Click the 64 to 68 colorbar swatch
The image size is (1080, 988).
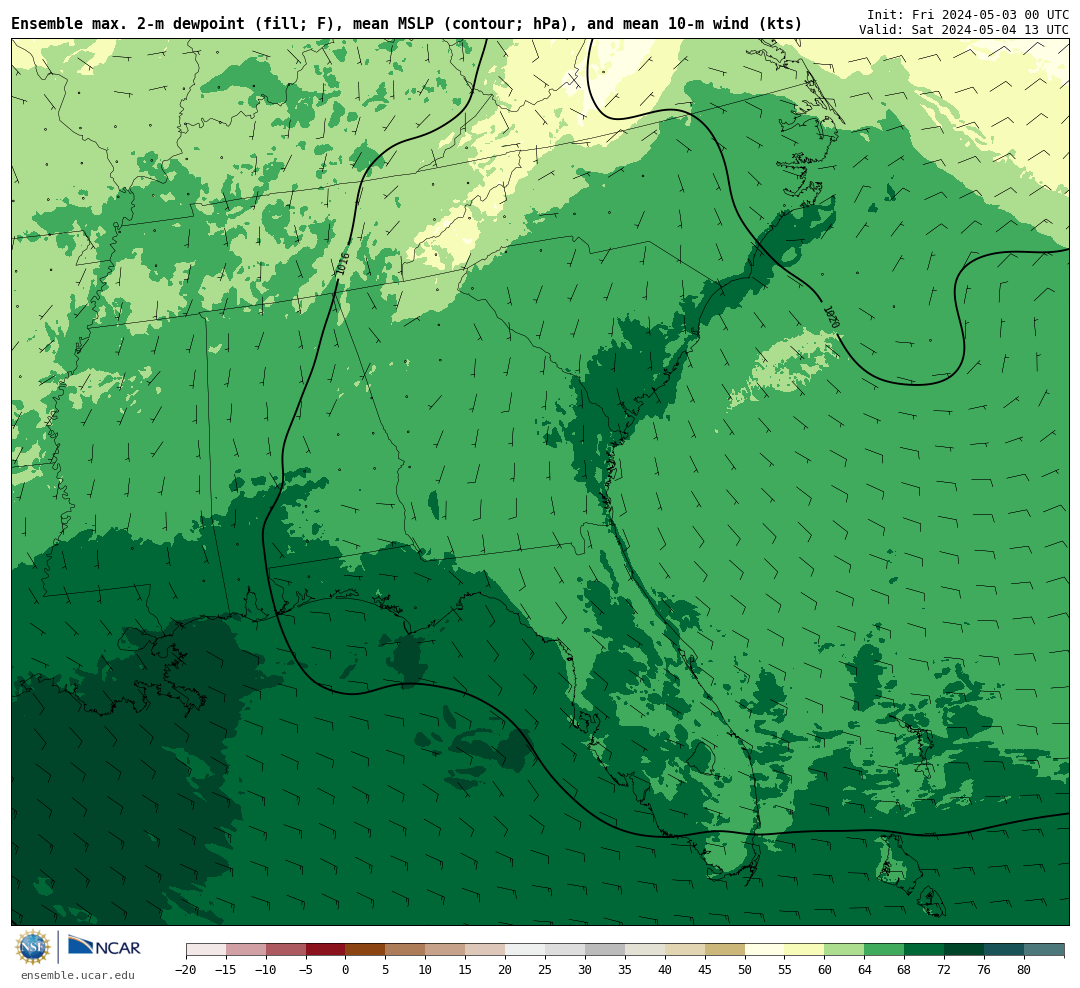[x=884, y=950]
